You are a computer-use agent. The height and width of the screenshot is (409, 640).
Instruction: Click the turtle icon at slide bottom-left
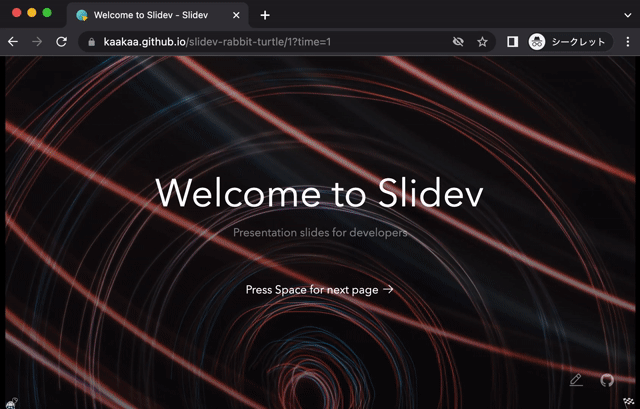pyautogui.click(x=12, y=403)
